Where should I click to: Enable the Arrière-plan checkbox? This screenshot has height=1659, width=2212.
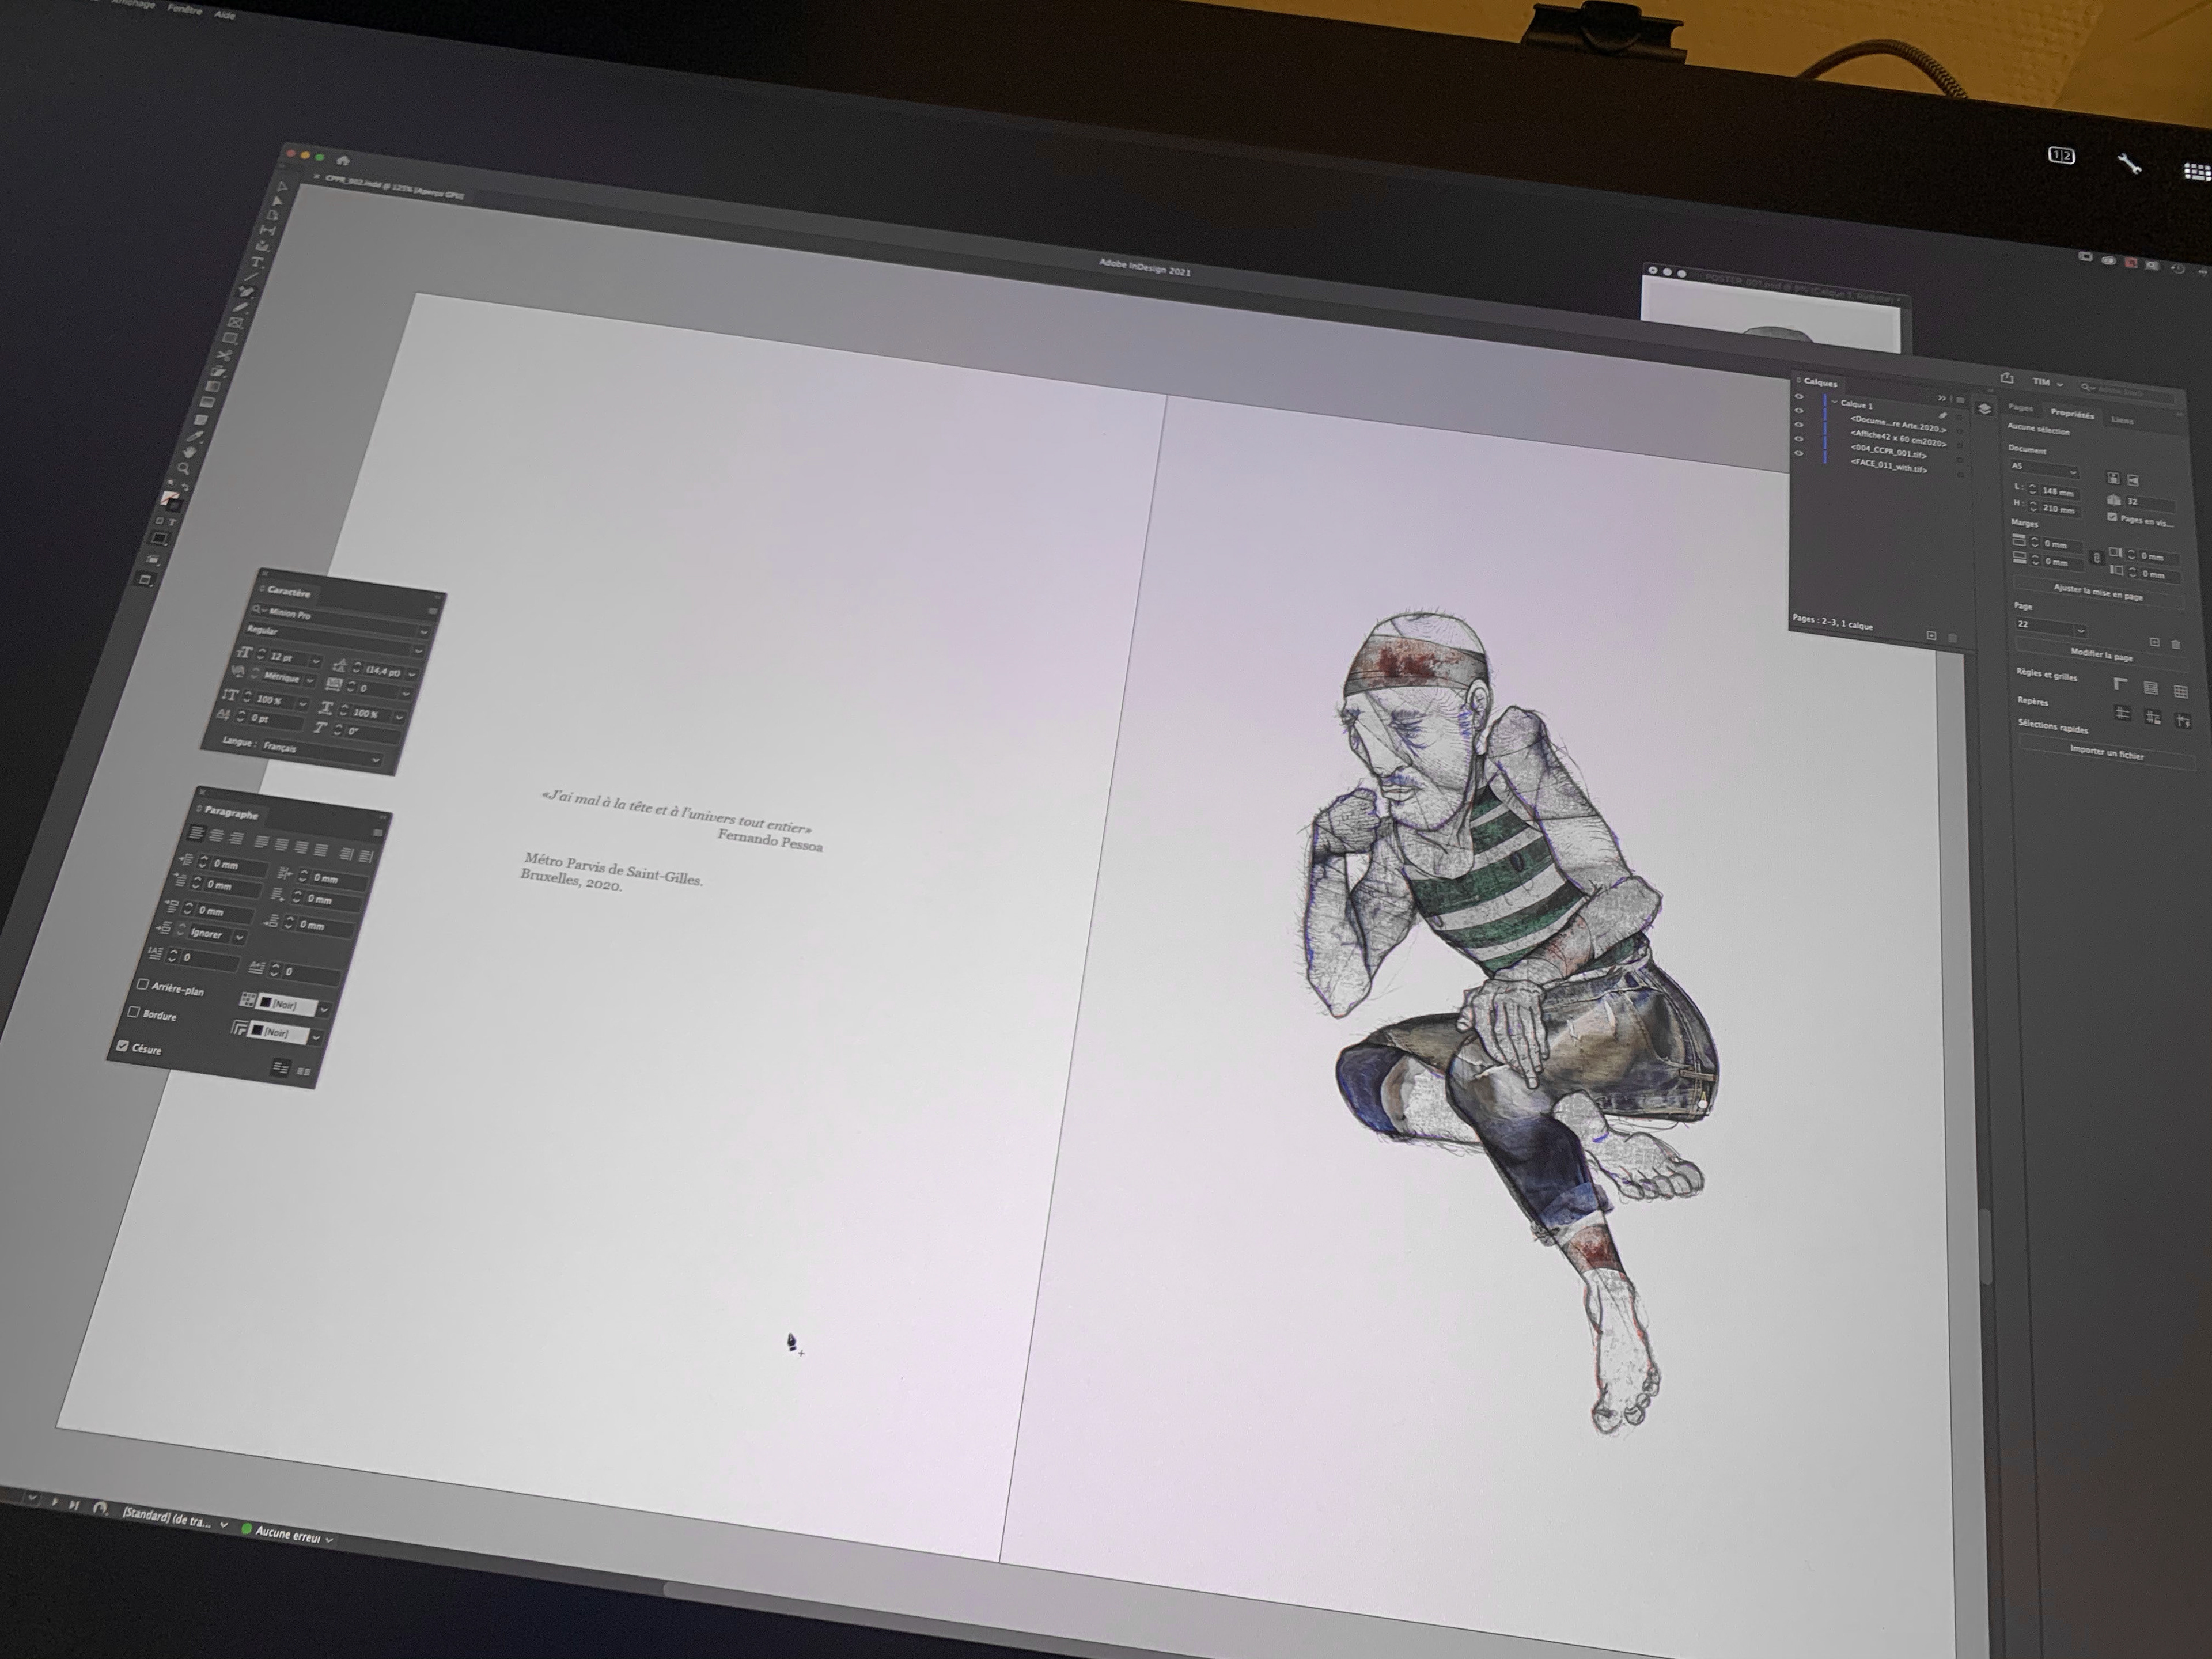click(143, 984)
